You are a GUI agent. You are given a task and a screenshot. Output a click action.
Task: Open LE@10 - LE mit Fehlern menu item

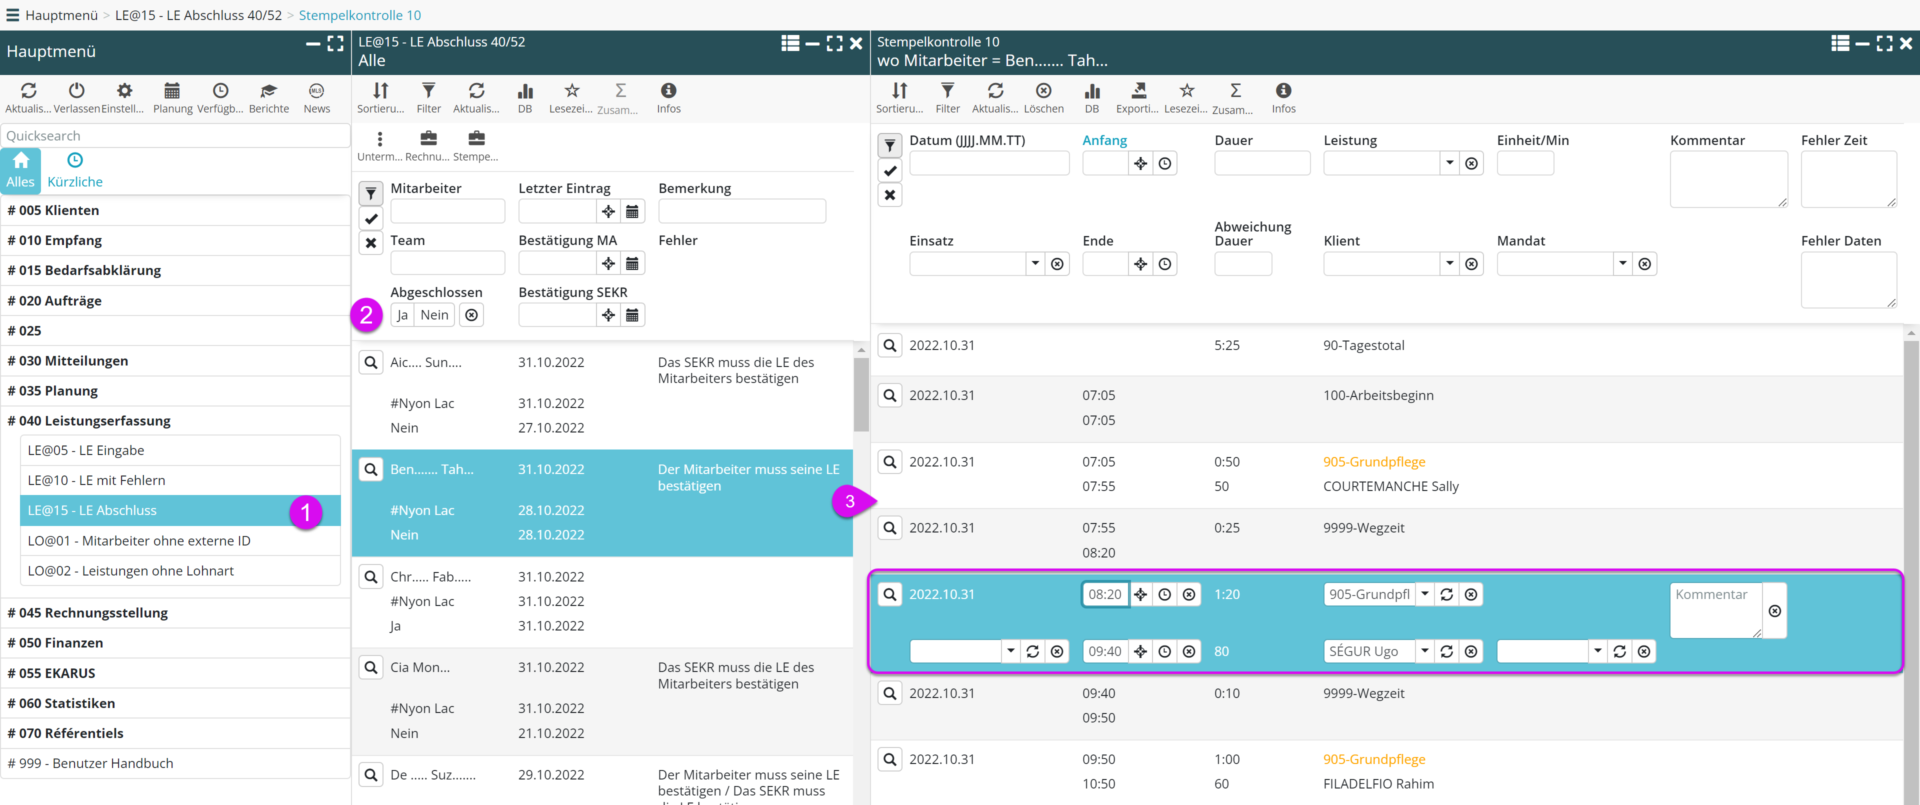pos(97,480)
